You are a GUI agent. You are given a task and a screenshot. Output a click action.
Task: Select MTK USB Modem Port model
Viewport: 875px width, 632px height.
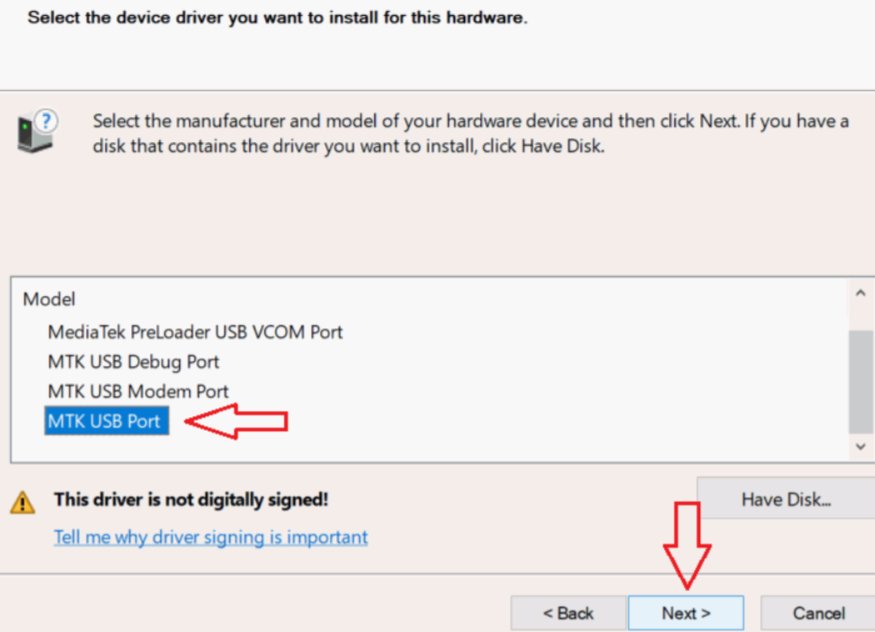[x=138, y=391]
